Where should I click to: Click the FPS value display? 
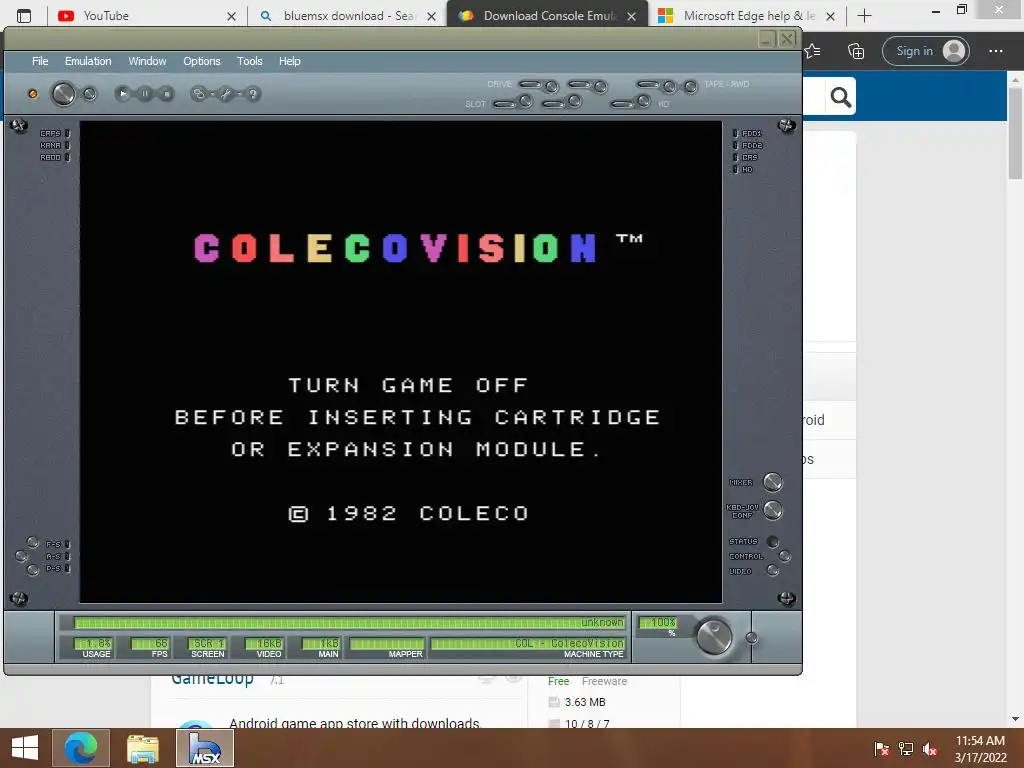[x=150, y=643]
